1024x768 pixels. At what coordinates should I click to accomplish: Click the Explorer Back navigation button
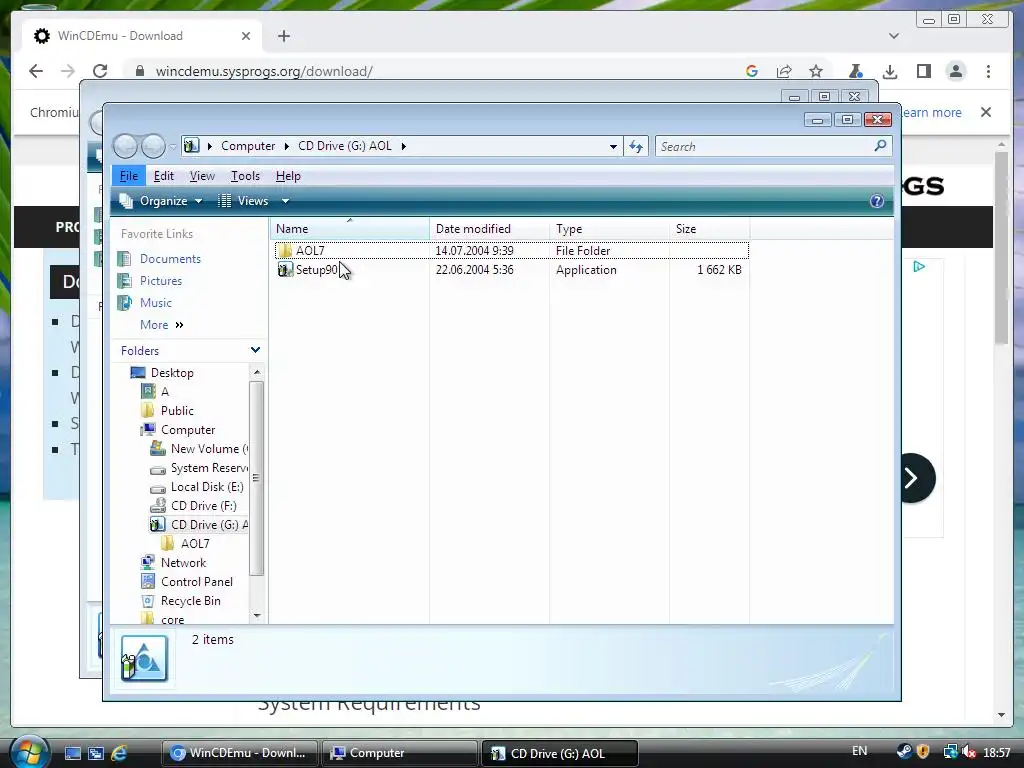coord(125,146)
